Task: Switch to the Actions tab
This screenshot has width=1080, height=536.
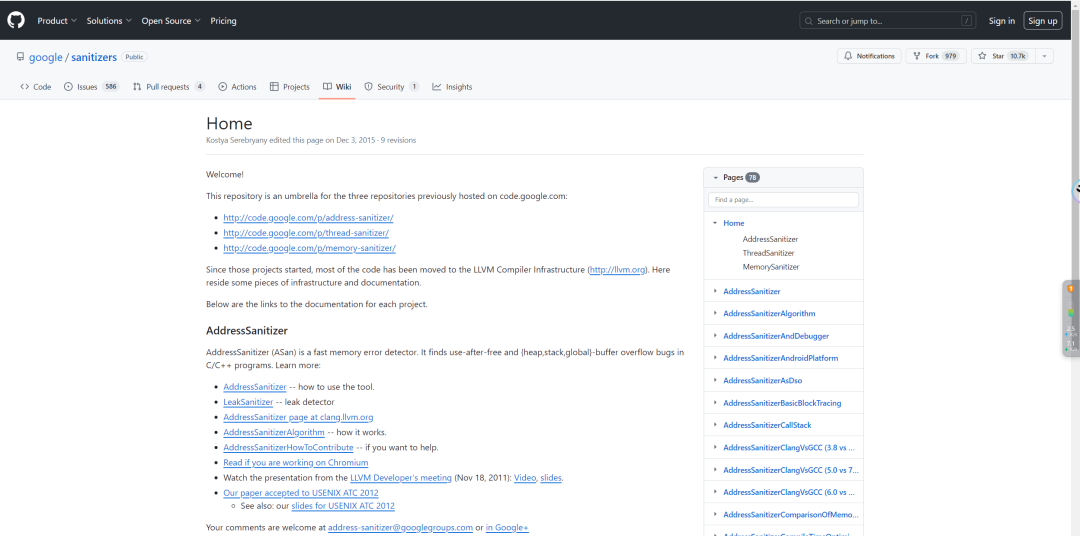Action: click(237, 87)
